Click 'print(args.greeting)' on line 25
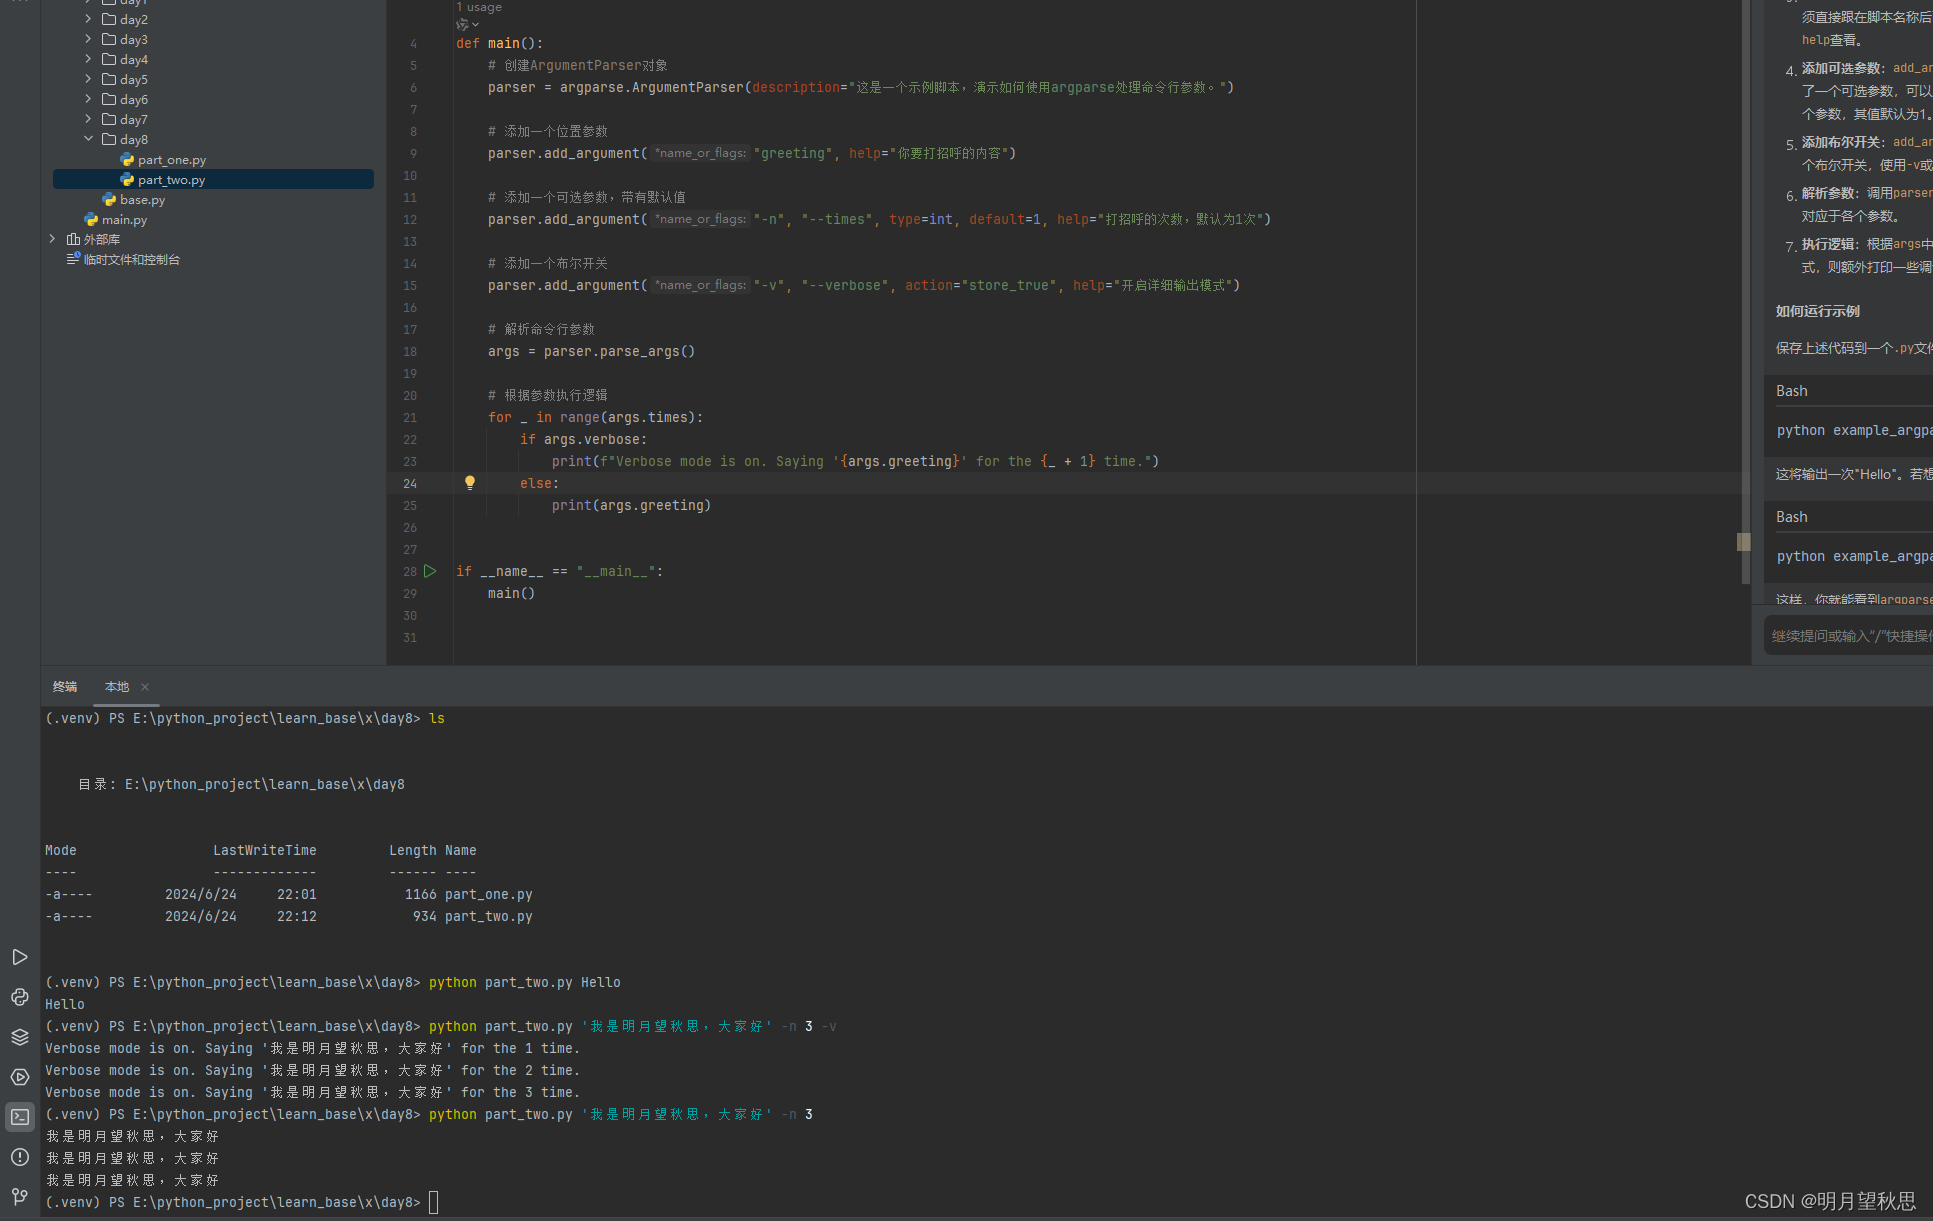The image size is (1933, 1221). point(631,506)
